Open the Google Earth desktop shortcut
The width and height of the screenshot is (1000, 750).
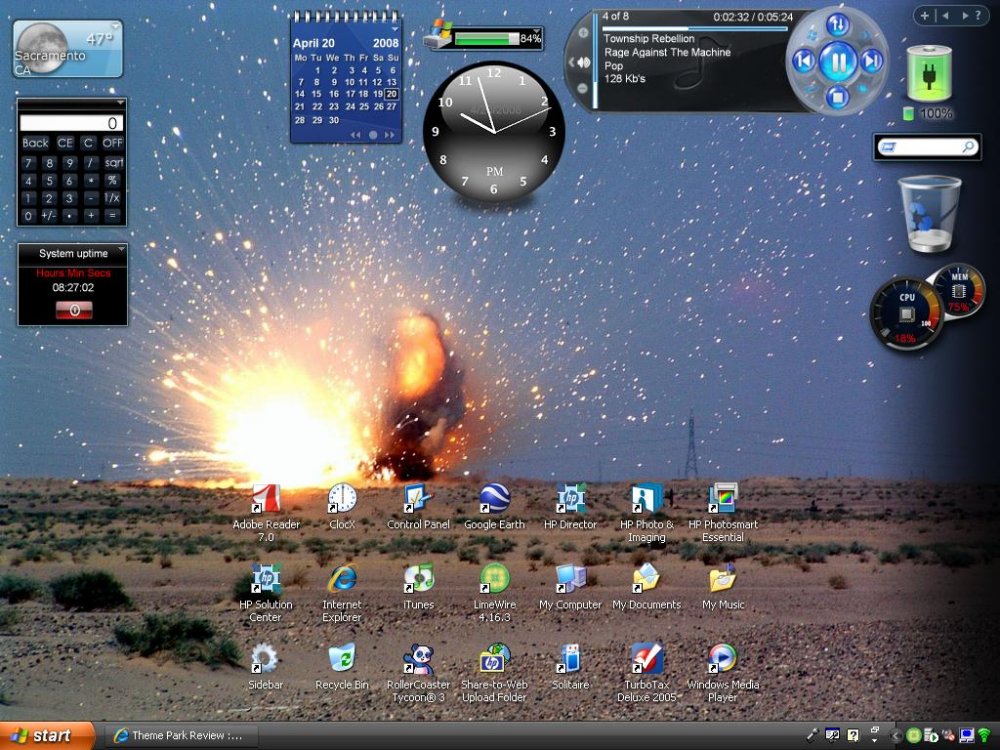[494, 498]
